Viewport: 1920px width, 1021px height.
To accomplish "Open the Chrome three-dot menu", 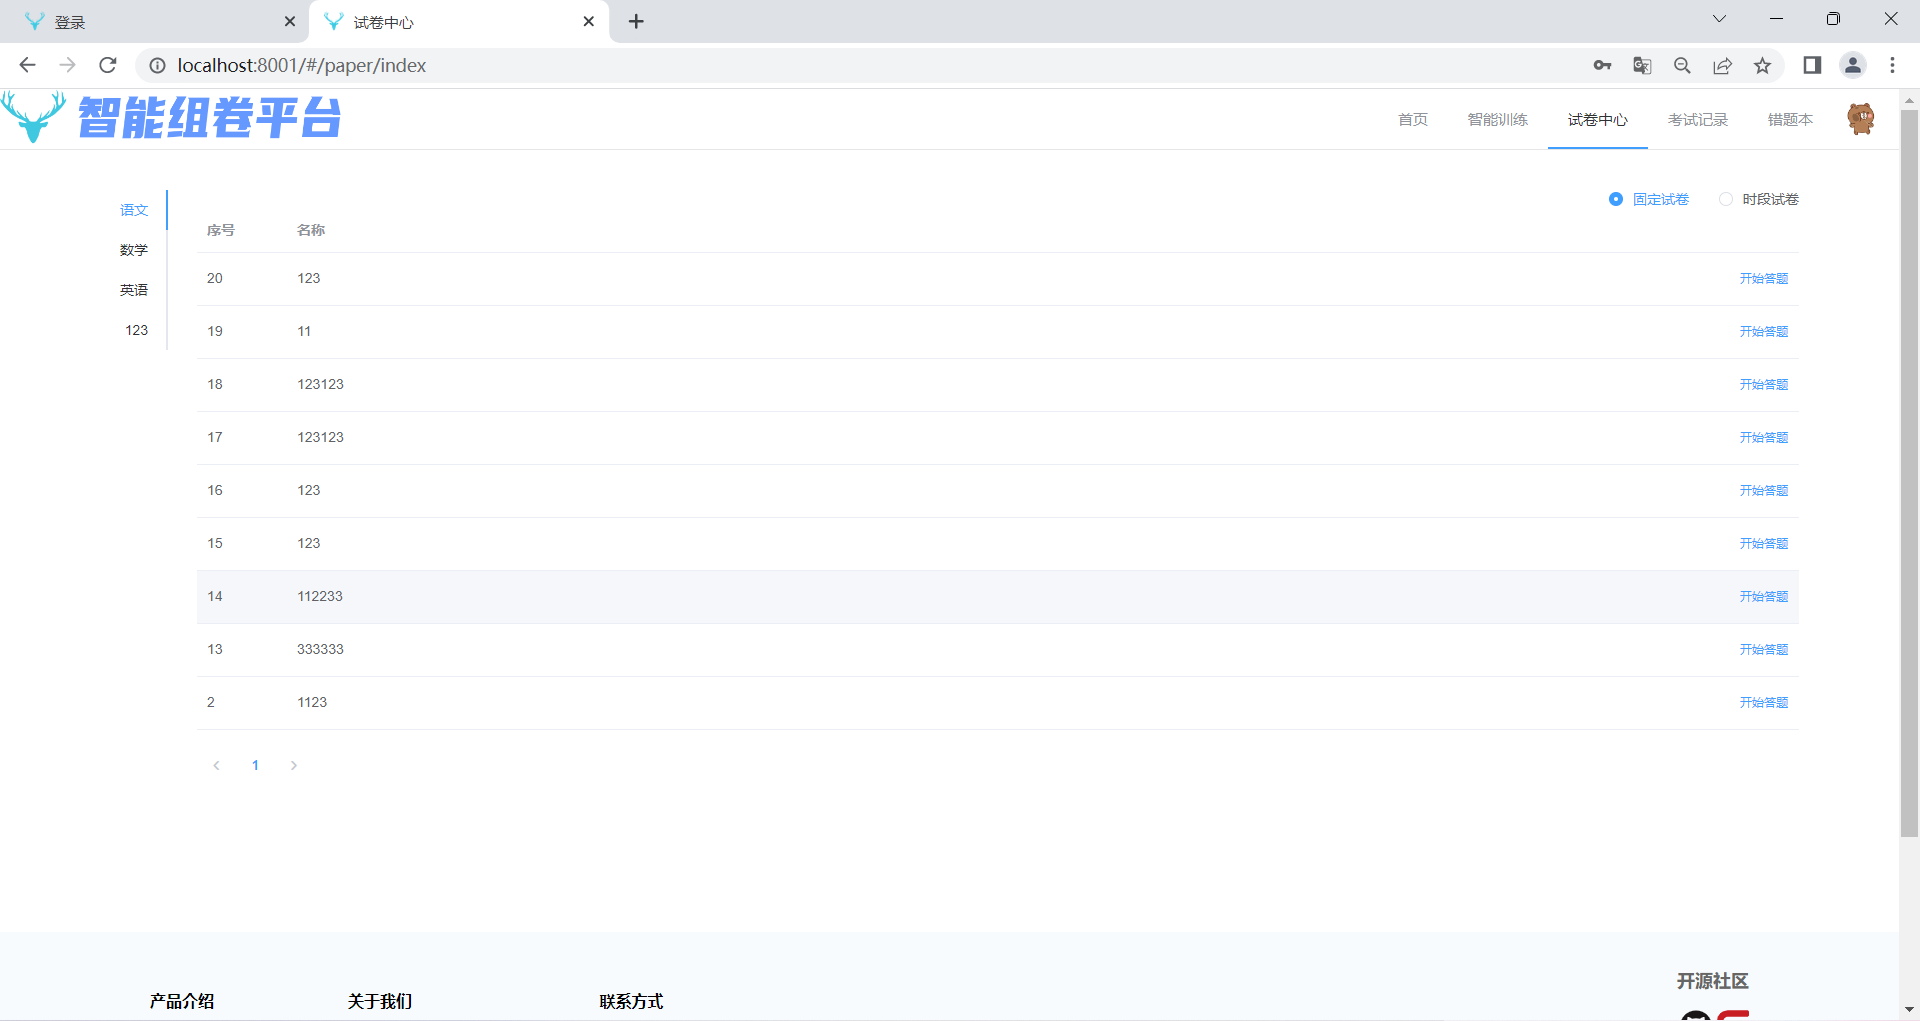I will click(x=1892, y=65).
